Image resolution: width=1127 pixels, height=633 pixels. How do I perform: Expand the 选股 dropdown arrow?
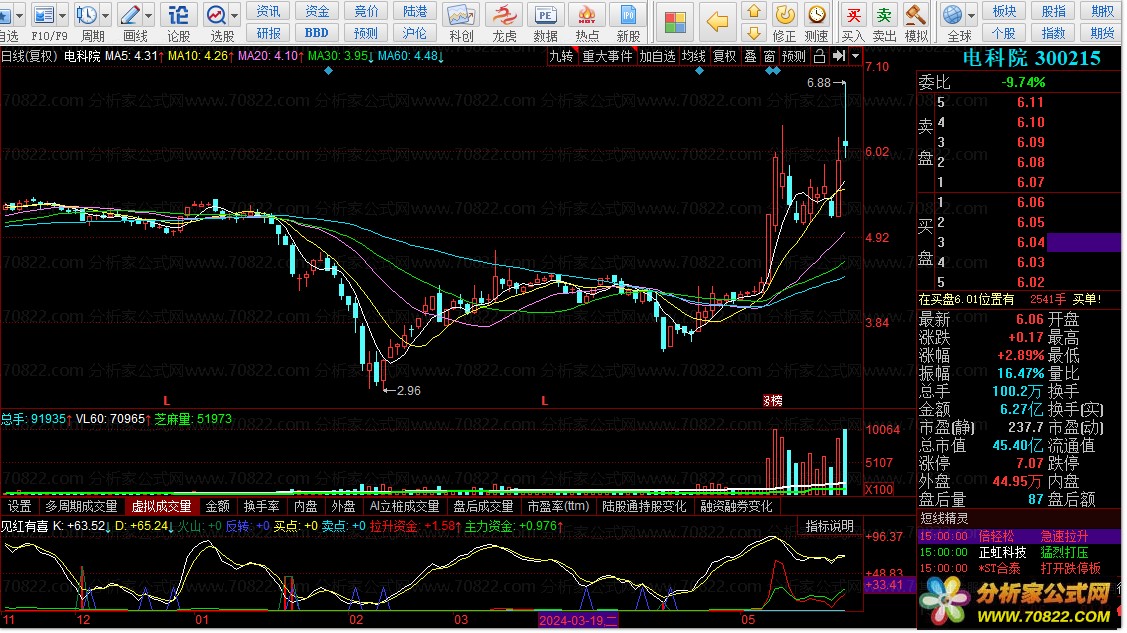234,14
